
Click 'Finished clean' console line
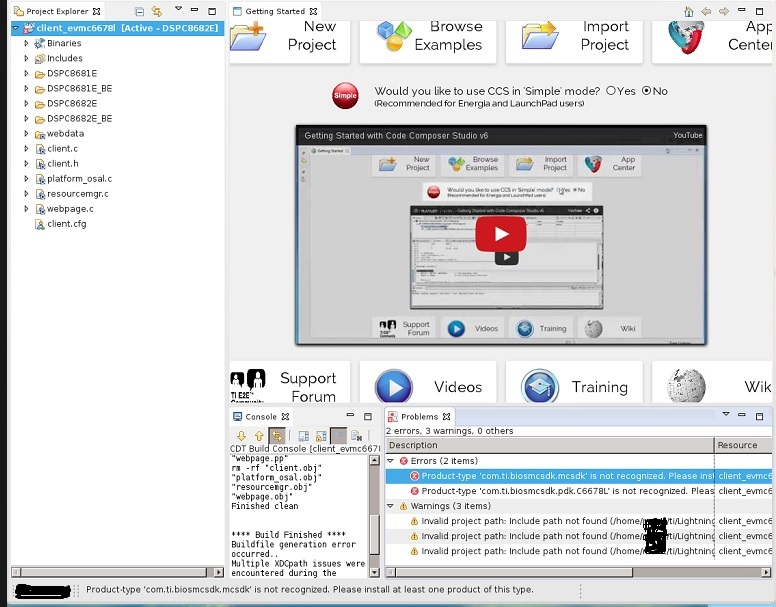265,506
